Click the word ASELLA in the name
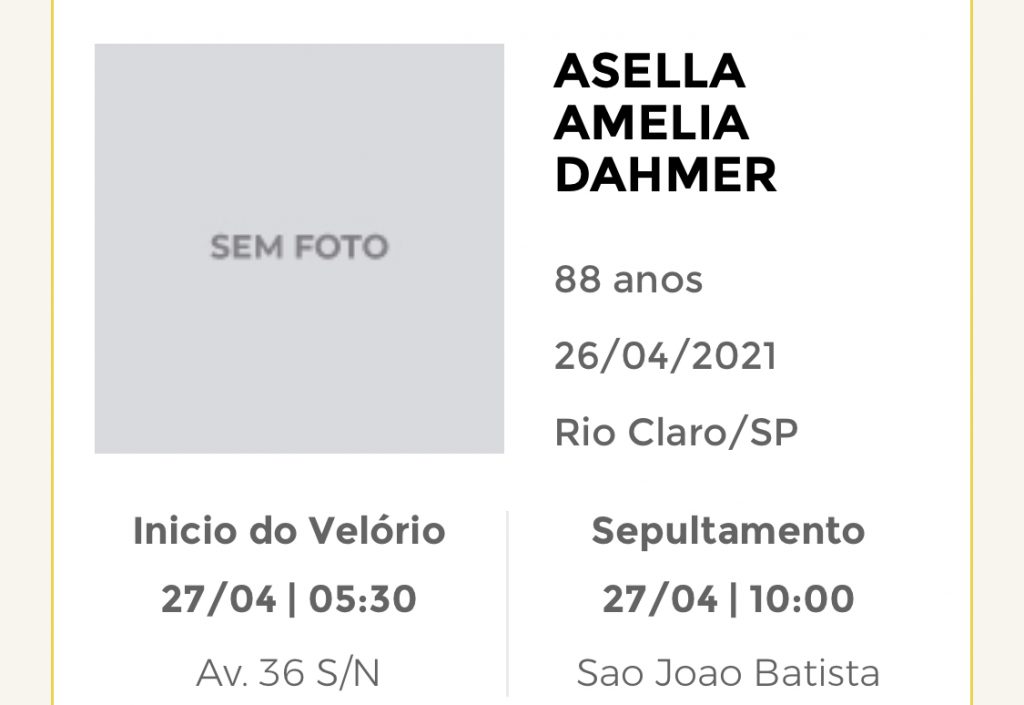 (x=650, y=70)
